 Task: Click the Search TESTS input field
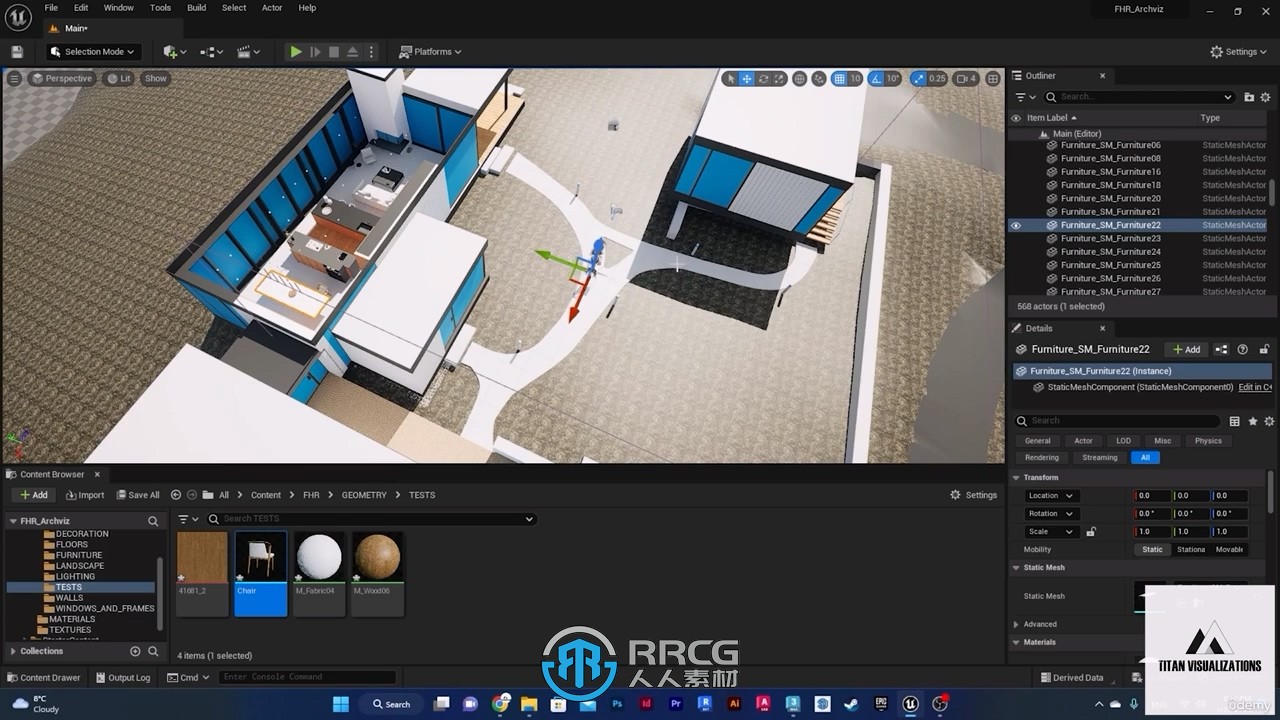click(x=371, y=519)
